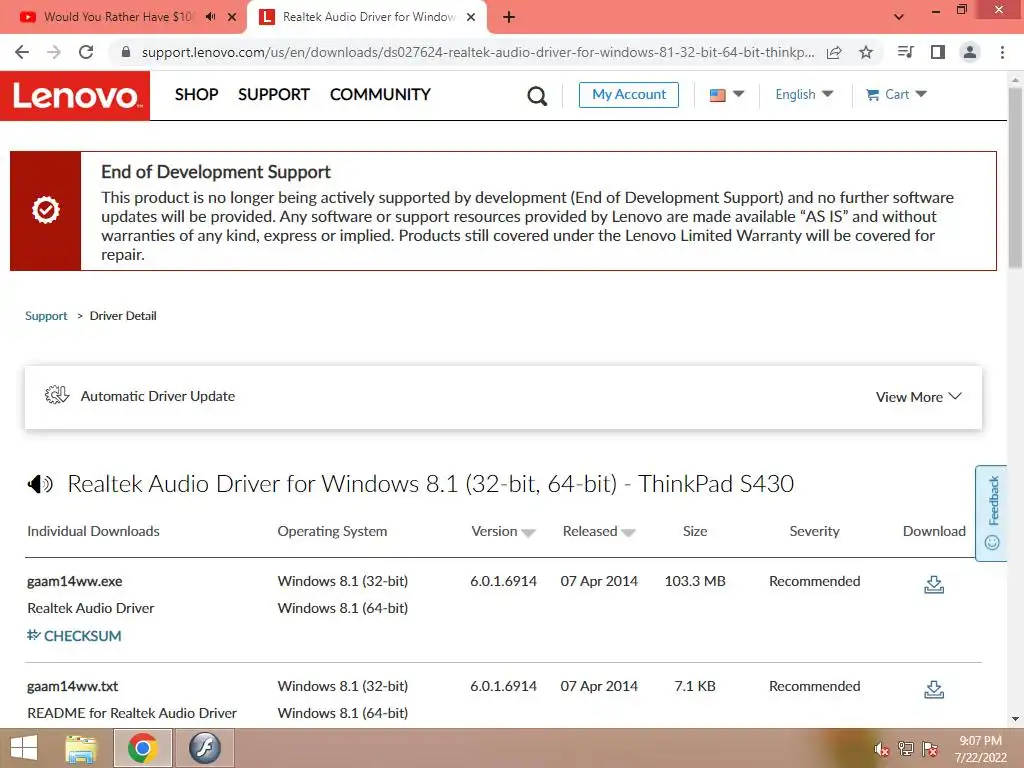Click the Individual Downloads column header
Image resolution: width=1024 pixels, height=768 pixels.
(x=93, y=532)
